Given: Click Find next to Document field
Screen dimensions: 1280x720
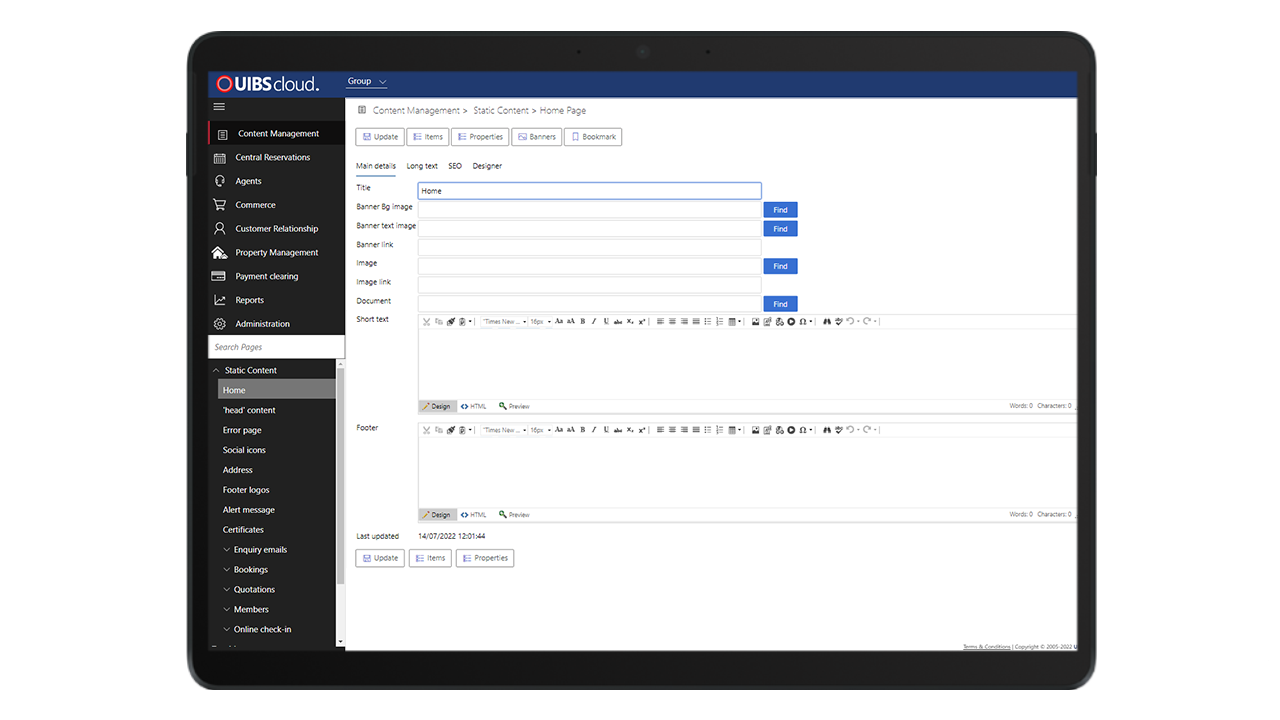Looking at the screenshot, I should point(780,304).
